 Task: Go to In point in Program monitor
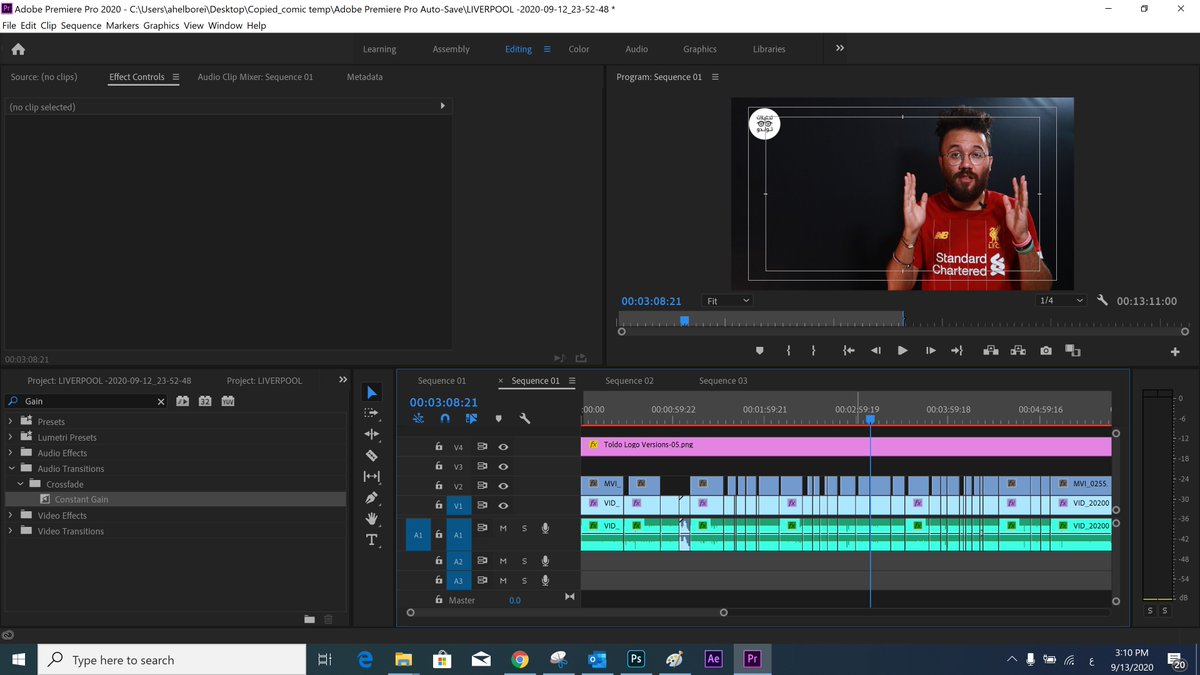click(x=849, y=351)
